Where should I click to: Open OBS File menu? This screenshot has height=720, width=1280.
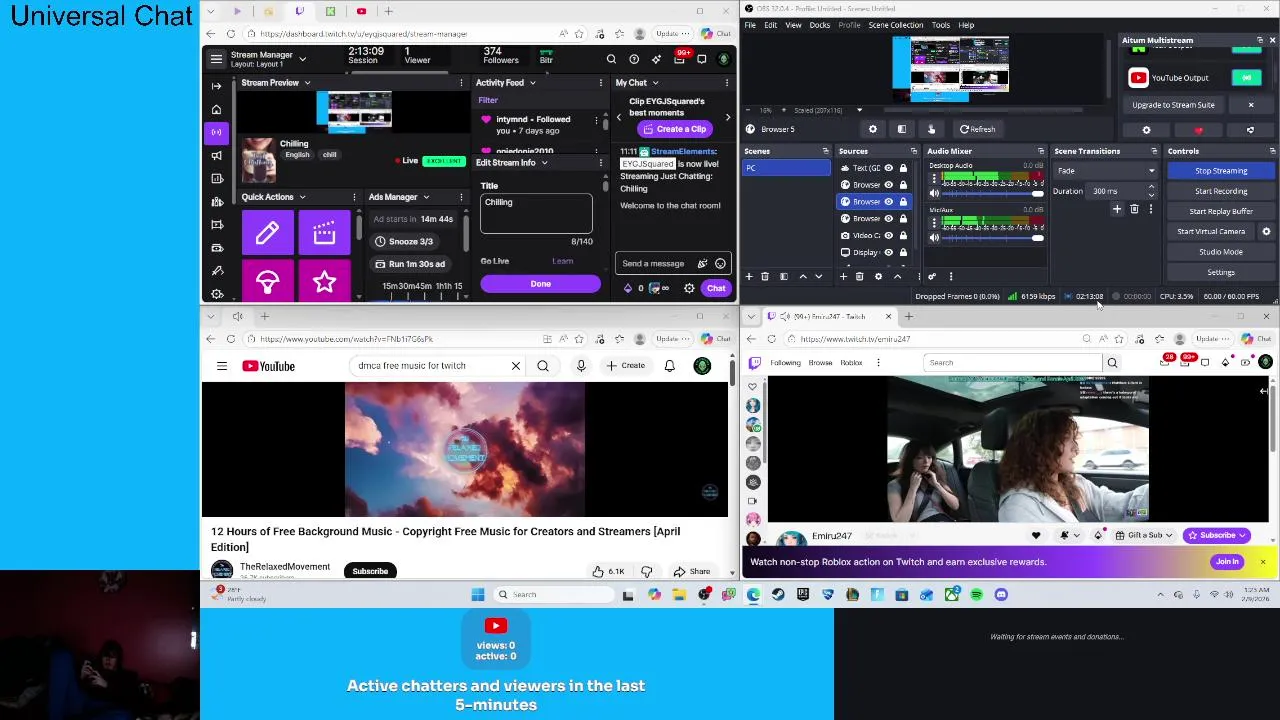pos(750,25)
